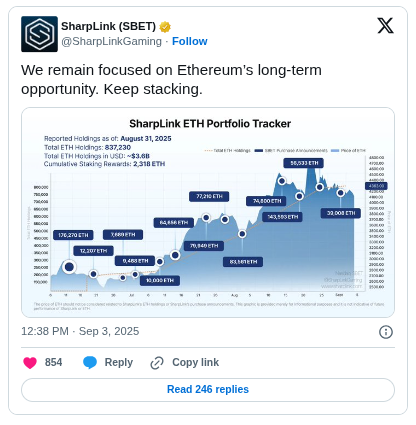Click the reply speech bubble icon
The image size is (416, 425).
[x=90, y=362]
